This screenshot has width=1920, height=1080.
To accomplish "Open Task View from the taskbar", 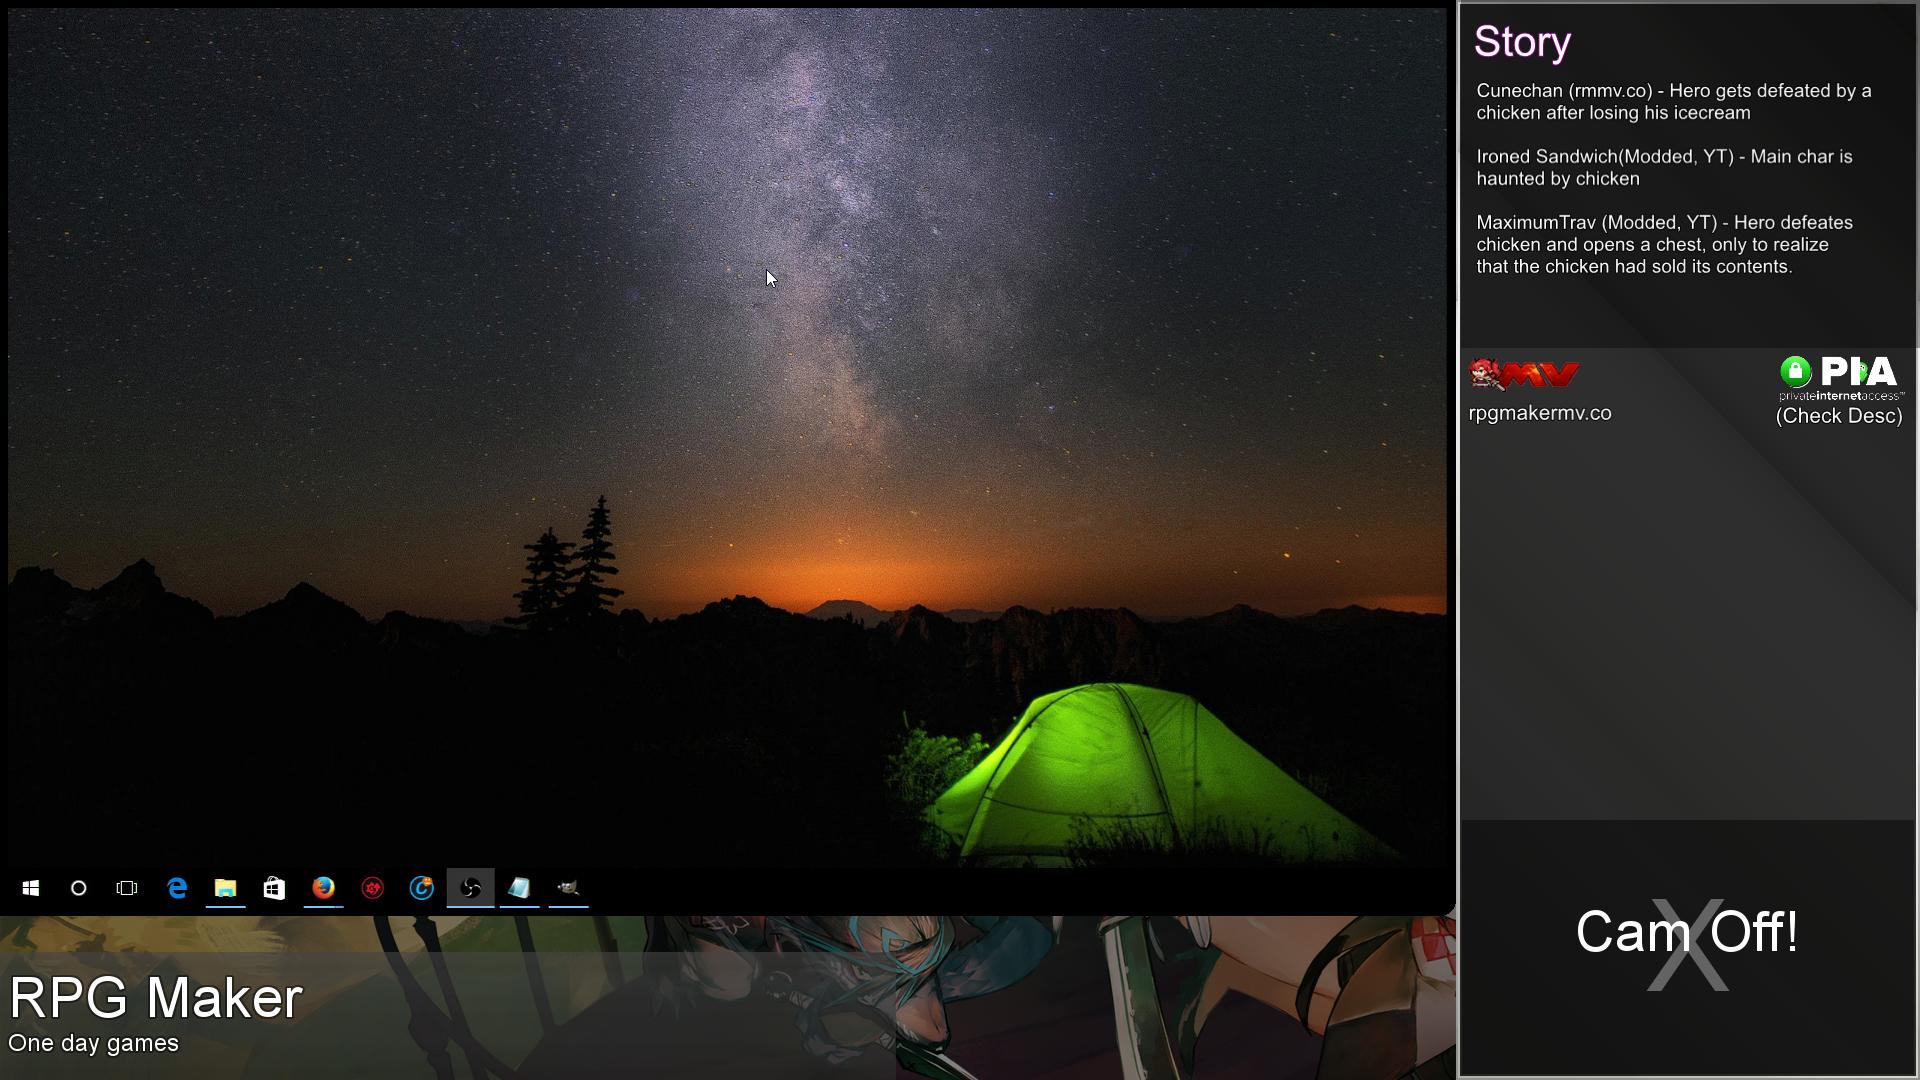I will 127,888.
